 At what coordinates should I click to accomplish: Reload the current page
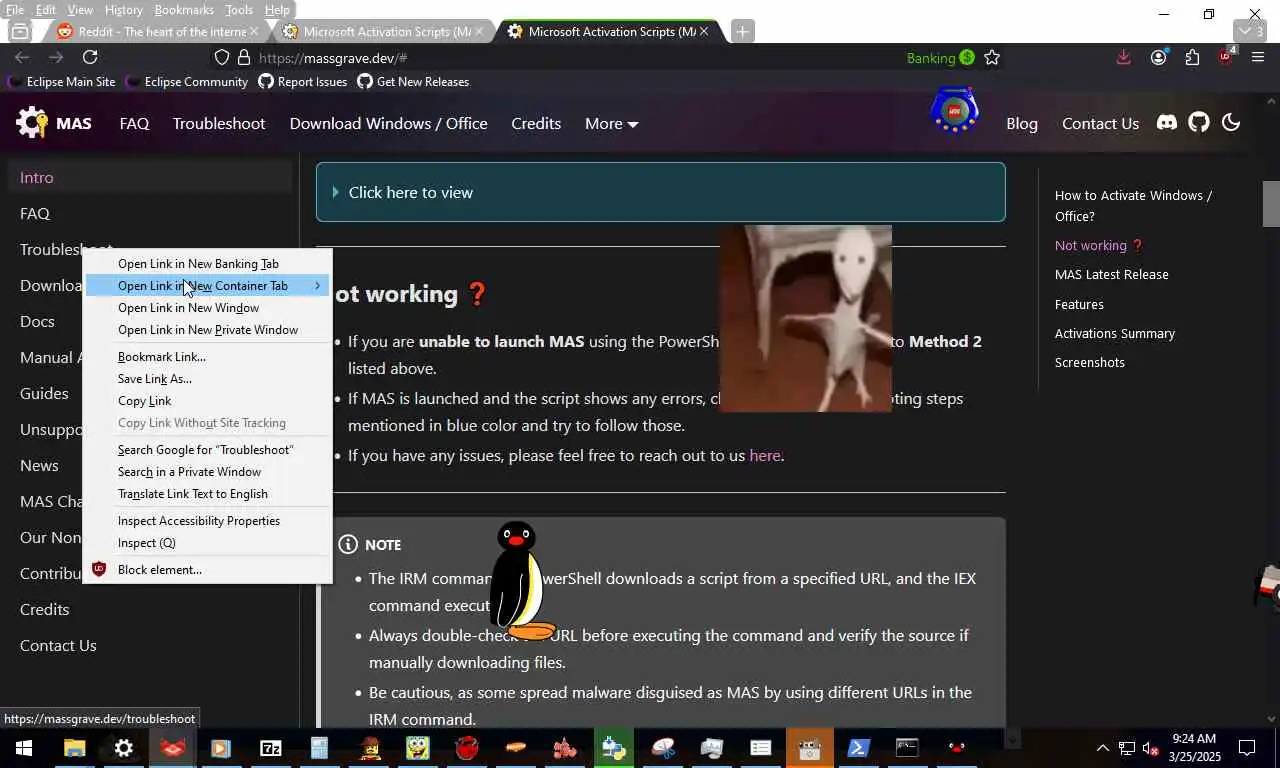click(90, 58)
